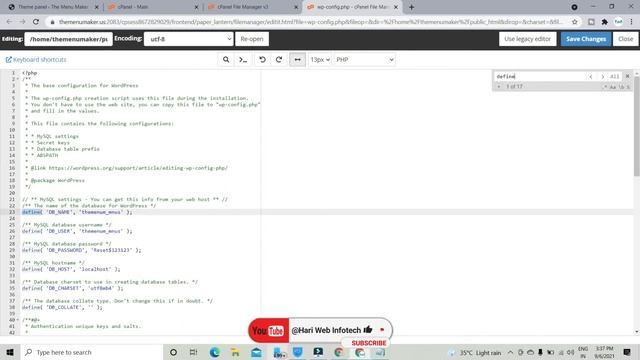Save the file with Save Changes
Image resolution: width=640 pixels, height=360 pixels.
tap(586, 39)
